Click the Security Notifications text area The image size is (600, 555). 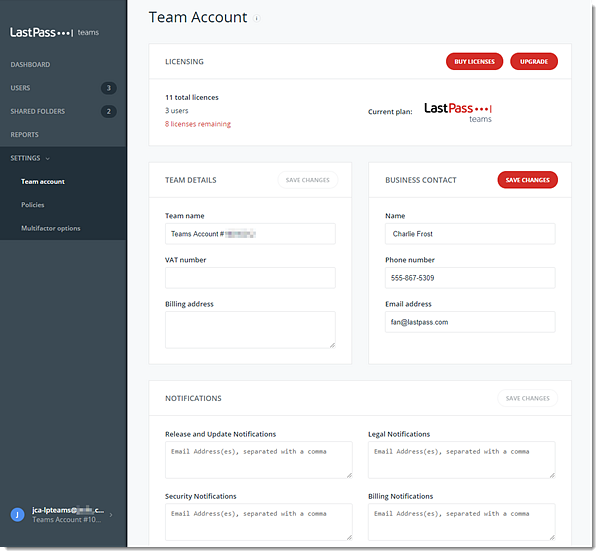coord(259,522)
